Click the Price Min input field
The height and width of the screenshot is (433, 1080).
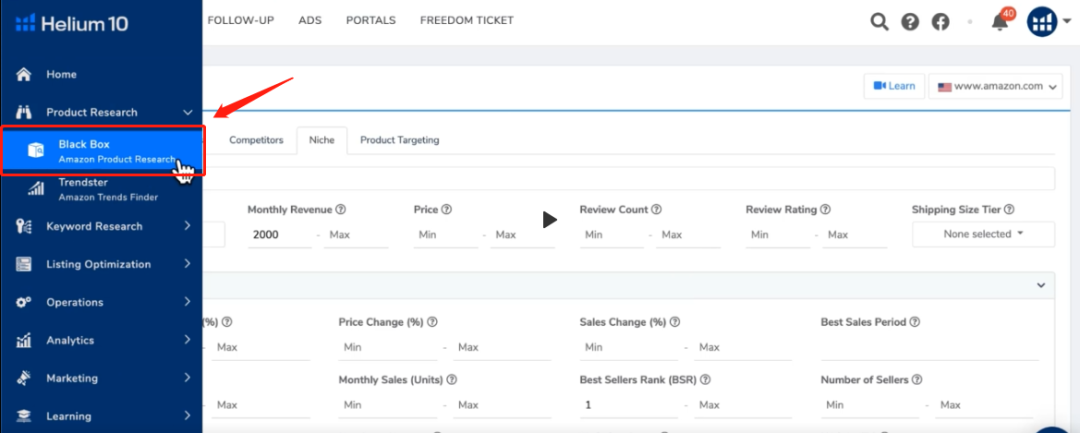(445, 235)
